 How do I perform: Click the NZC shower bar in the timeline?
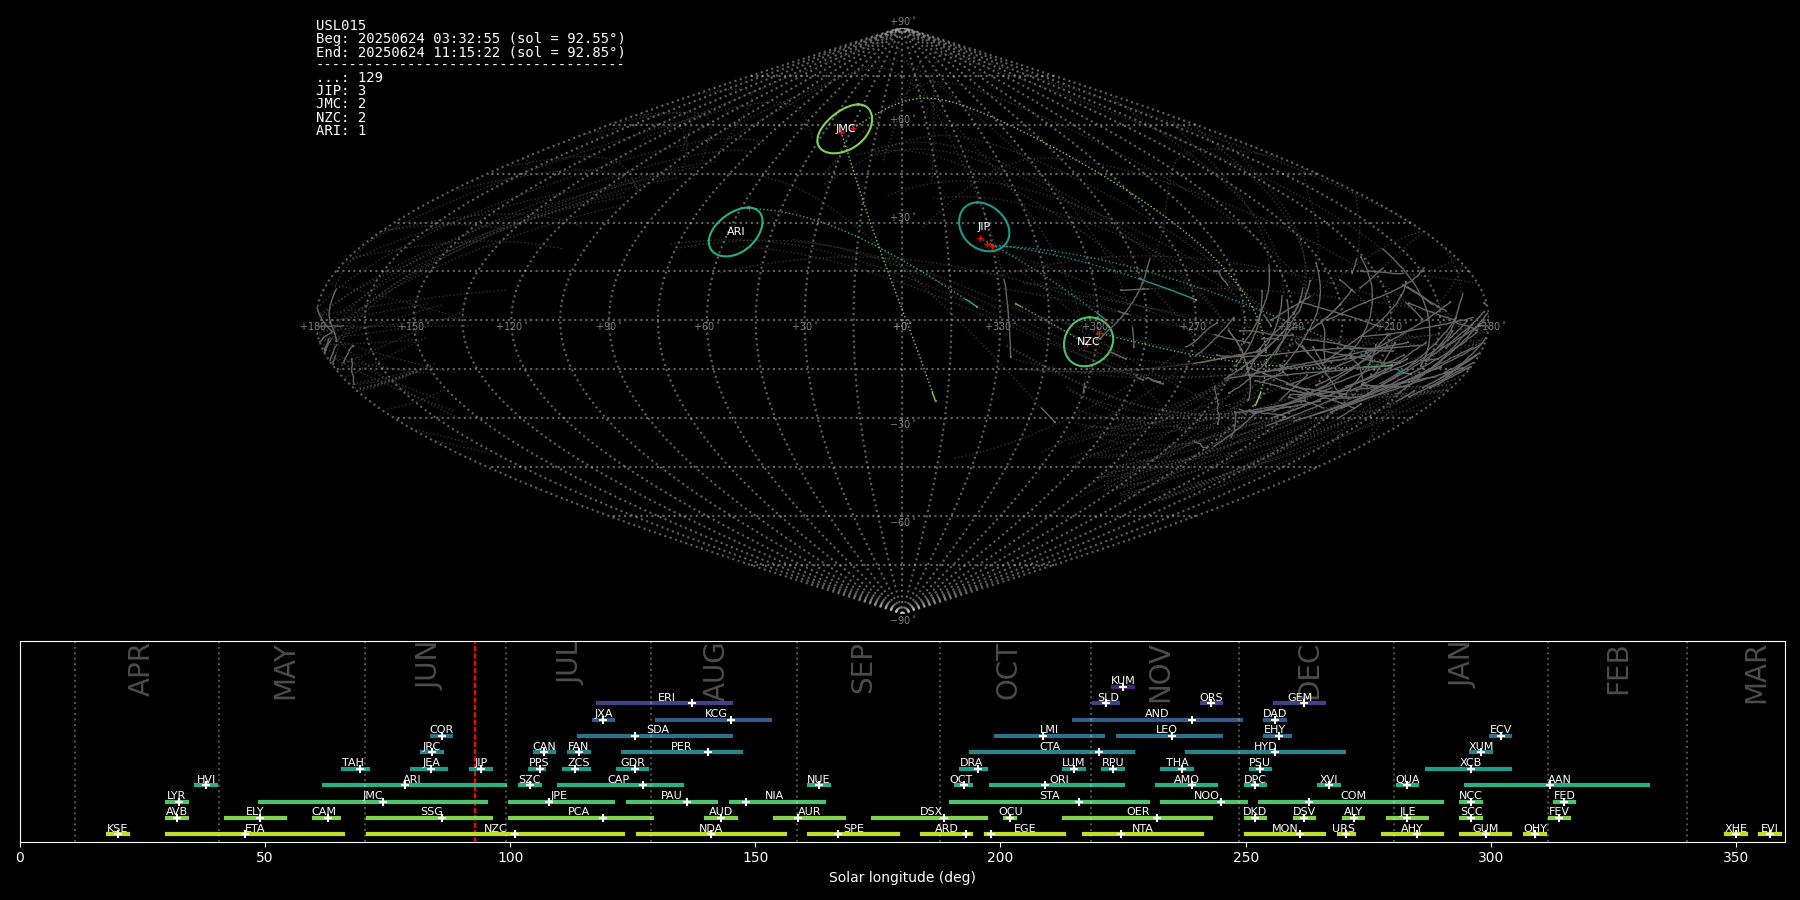(495, 834)
